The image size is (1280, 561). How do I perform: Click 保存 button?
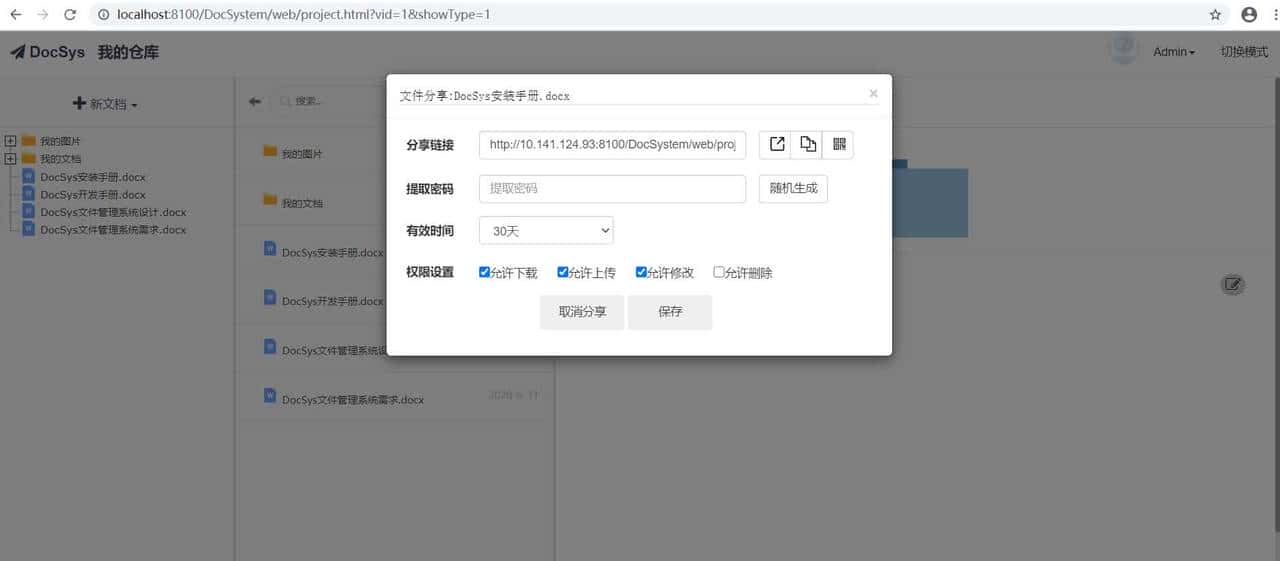coord(670,312)
